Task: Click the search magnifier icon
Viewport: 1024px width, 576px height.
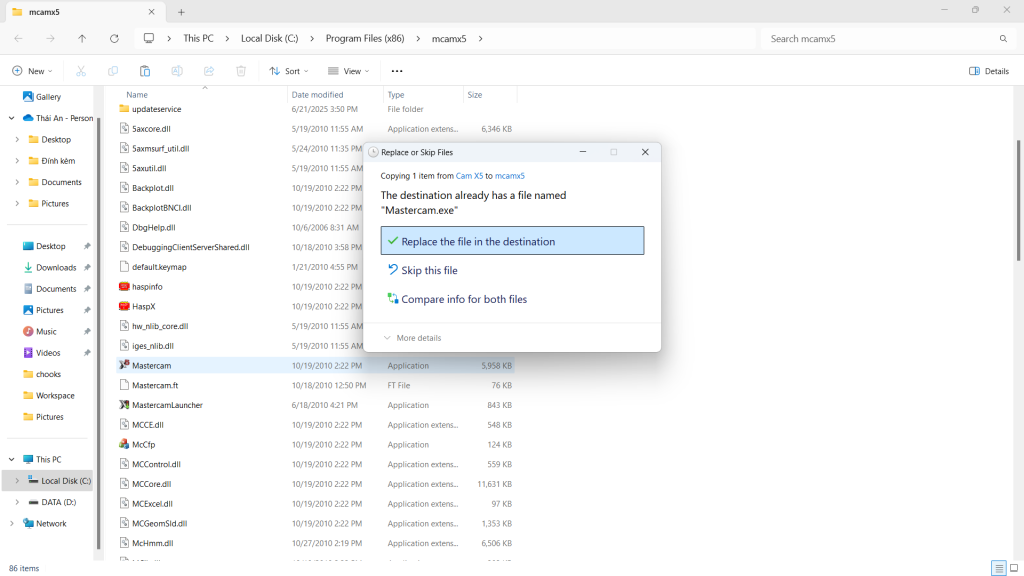Action: pos(1003,39)
